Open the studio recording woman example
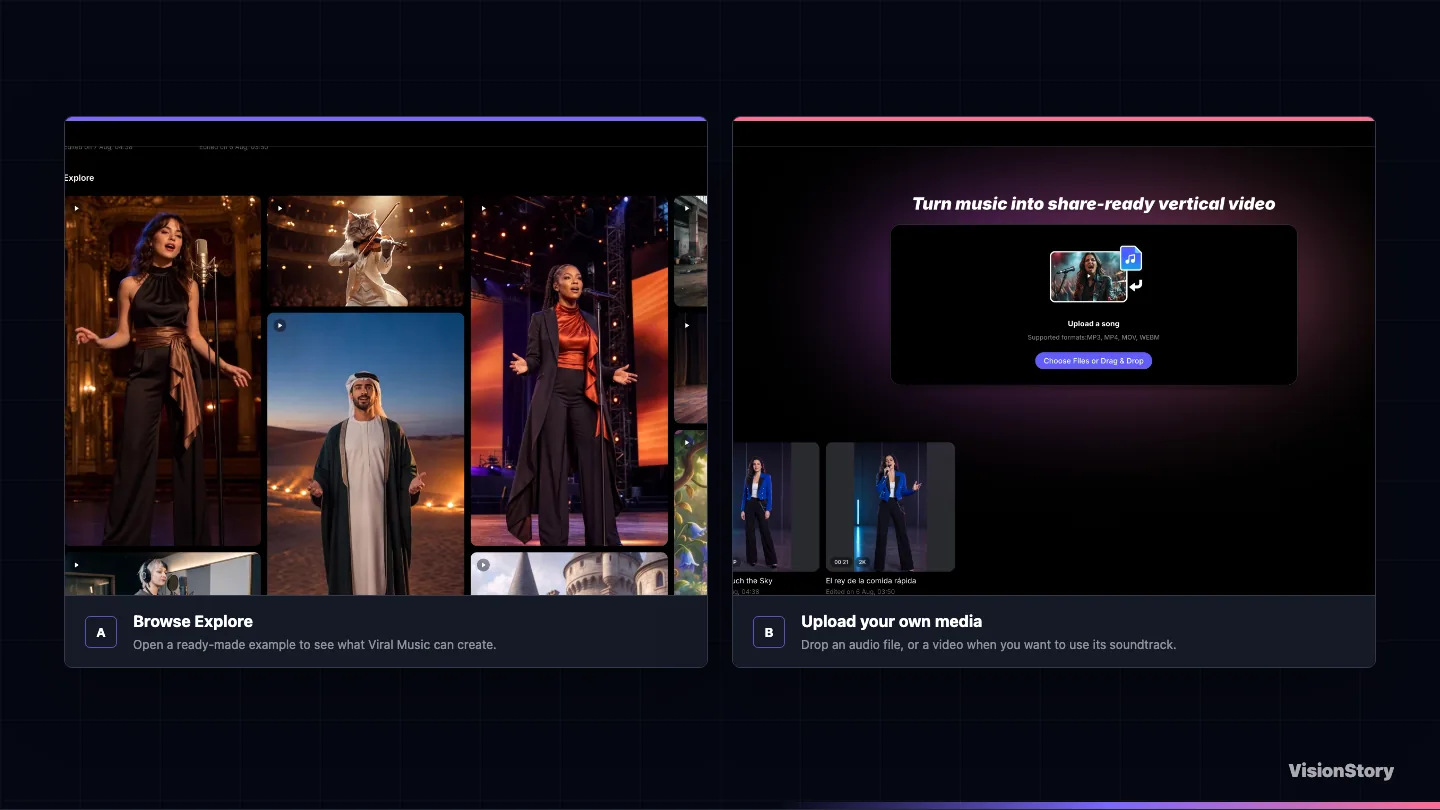Image resolution: width=1440 pixels, height=810 pixels. (x=163, y=574)
